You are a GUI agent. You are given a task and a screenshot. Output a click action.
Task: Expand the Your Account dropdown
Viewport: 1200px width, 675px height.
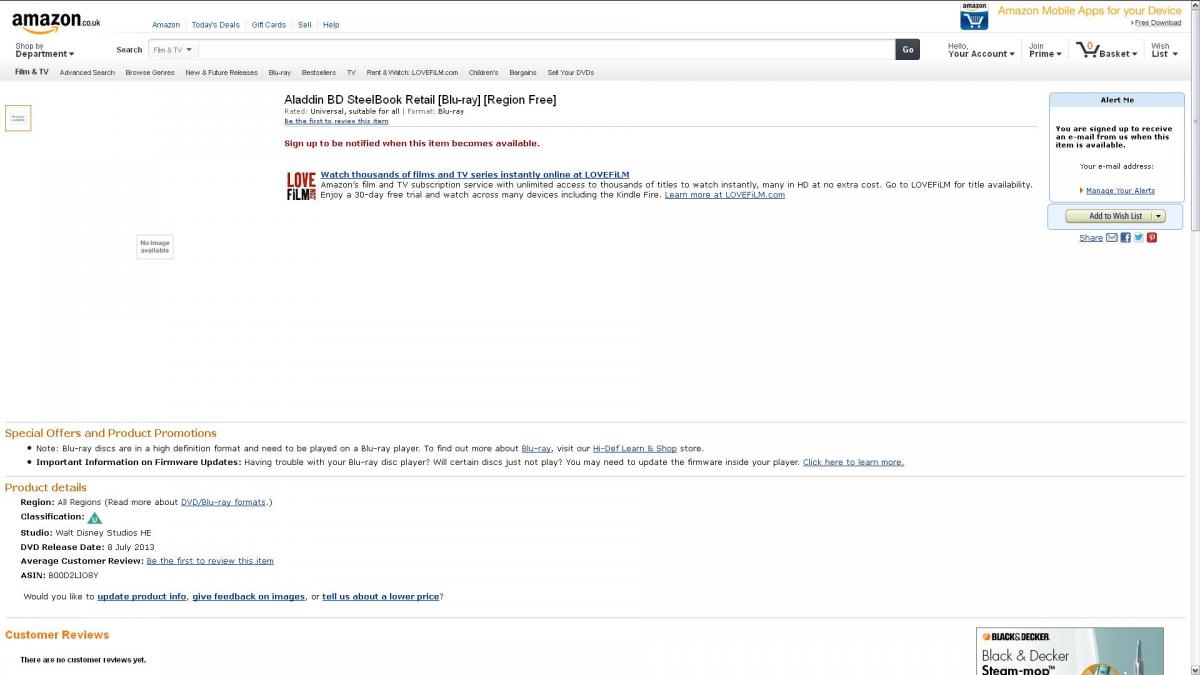click(981, 50)
